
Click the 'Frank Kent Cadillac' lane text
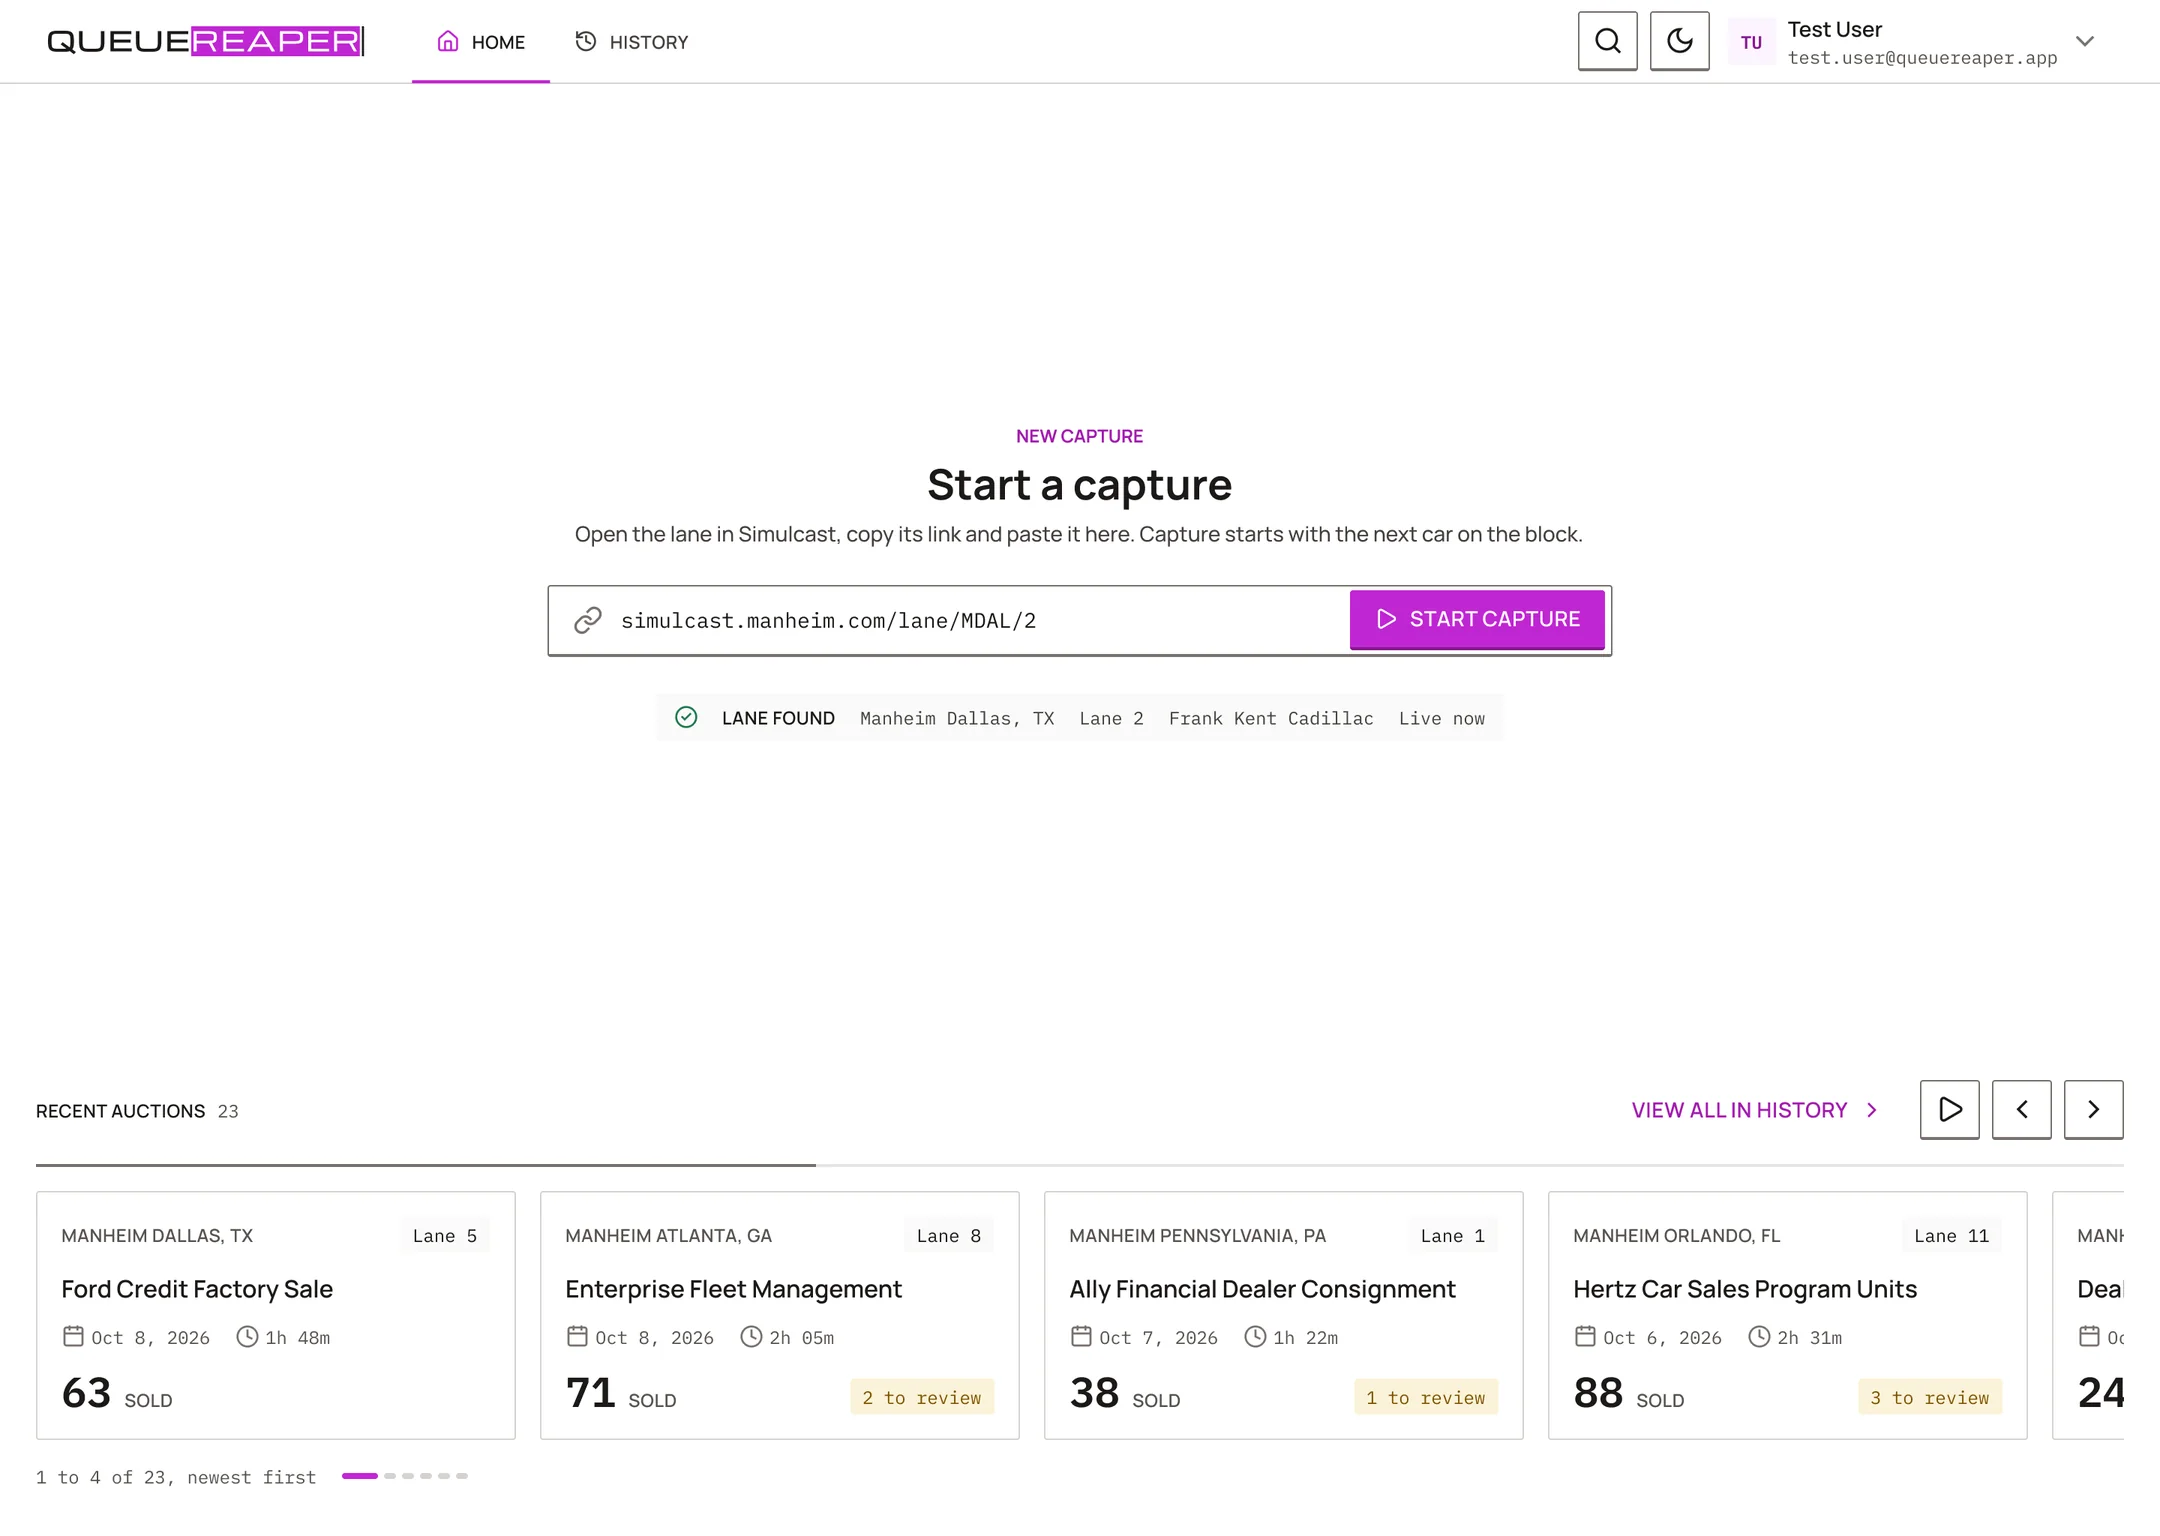click(1271, 718)
